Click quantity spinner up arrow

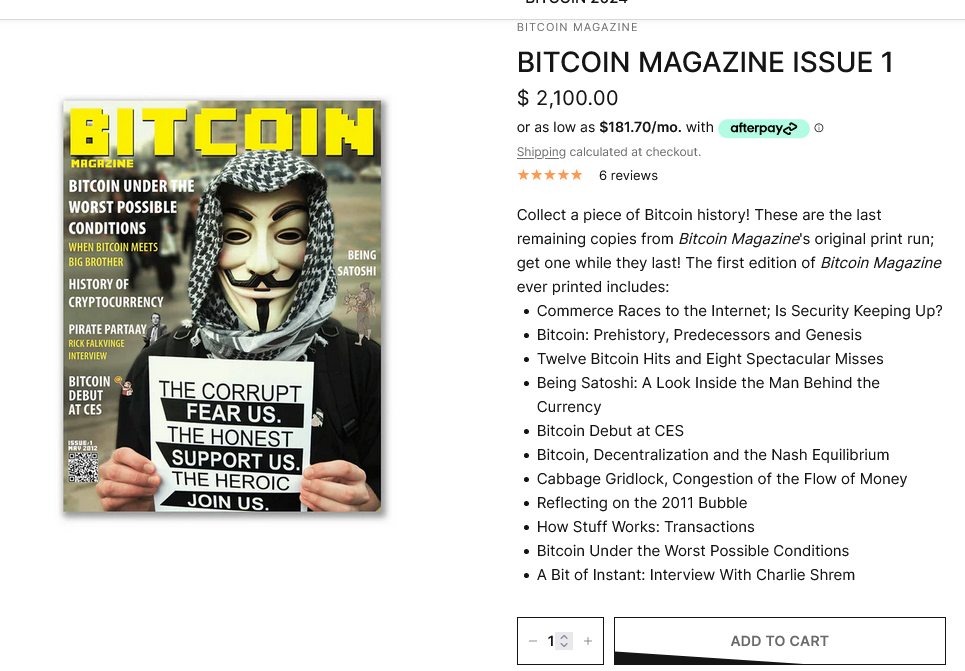click(564, 637)
